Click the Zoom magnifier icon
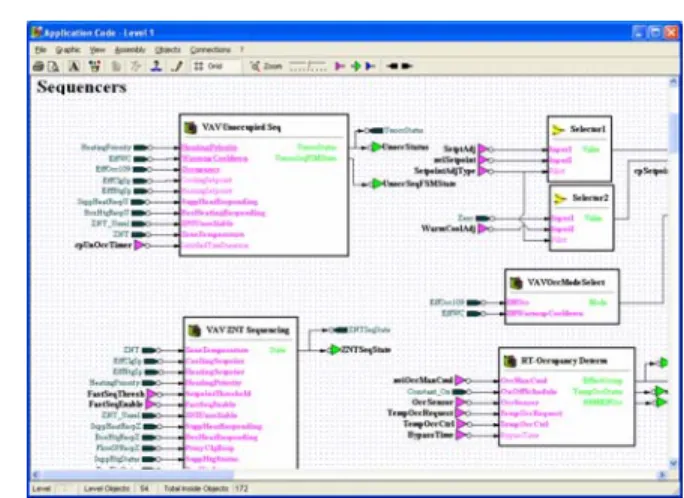Screen dimensions: 684x498 254,66
